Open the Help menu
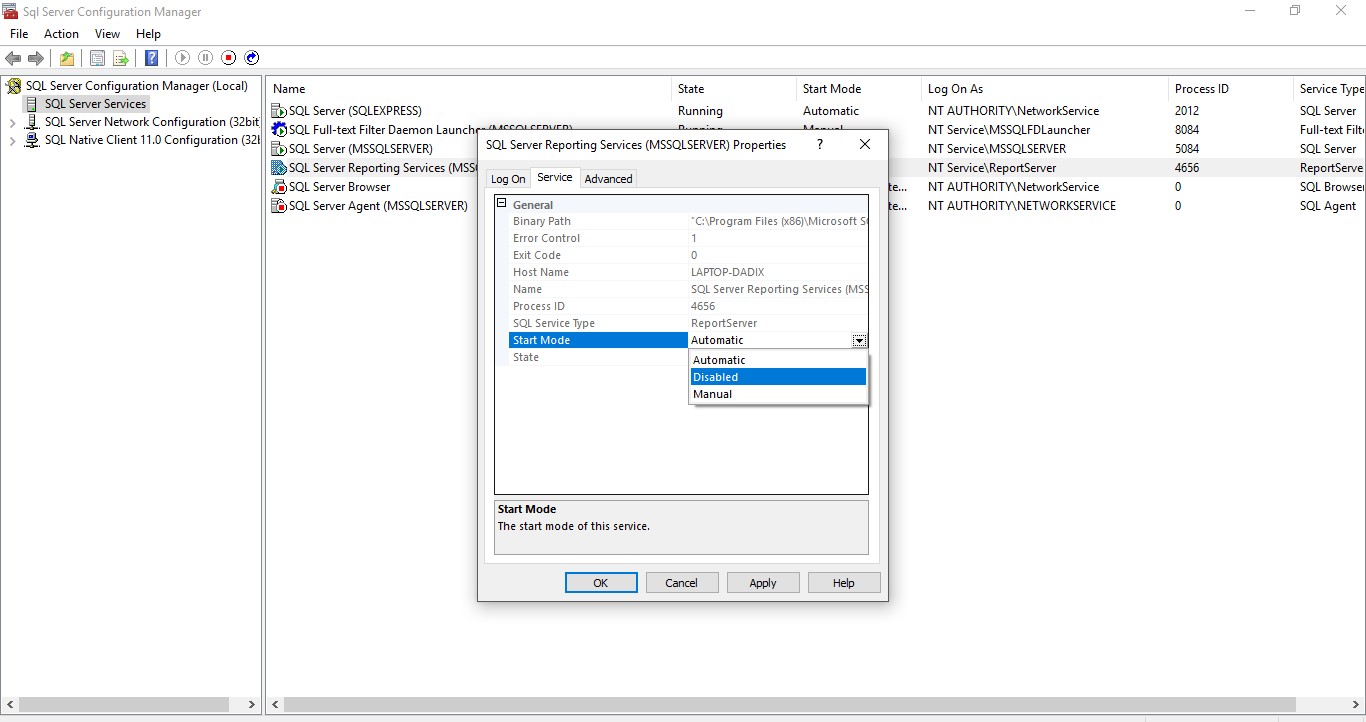 click(x=148, y=34)
